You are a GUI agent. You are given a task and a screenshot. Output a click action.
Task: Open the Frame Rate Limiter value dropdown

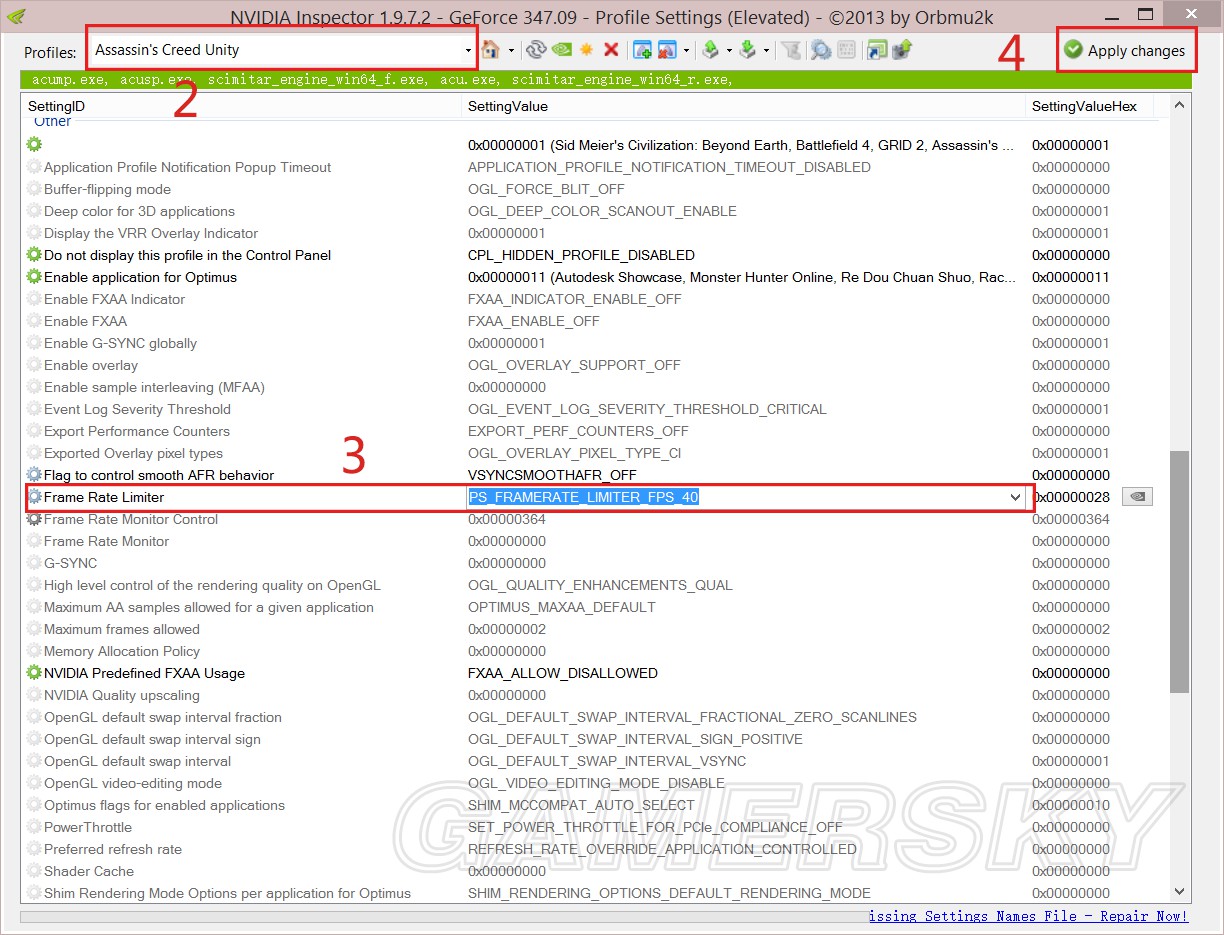click(x=1015, y=497)
